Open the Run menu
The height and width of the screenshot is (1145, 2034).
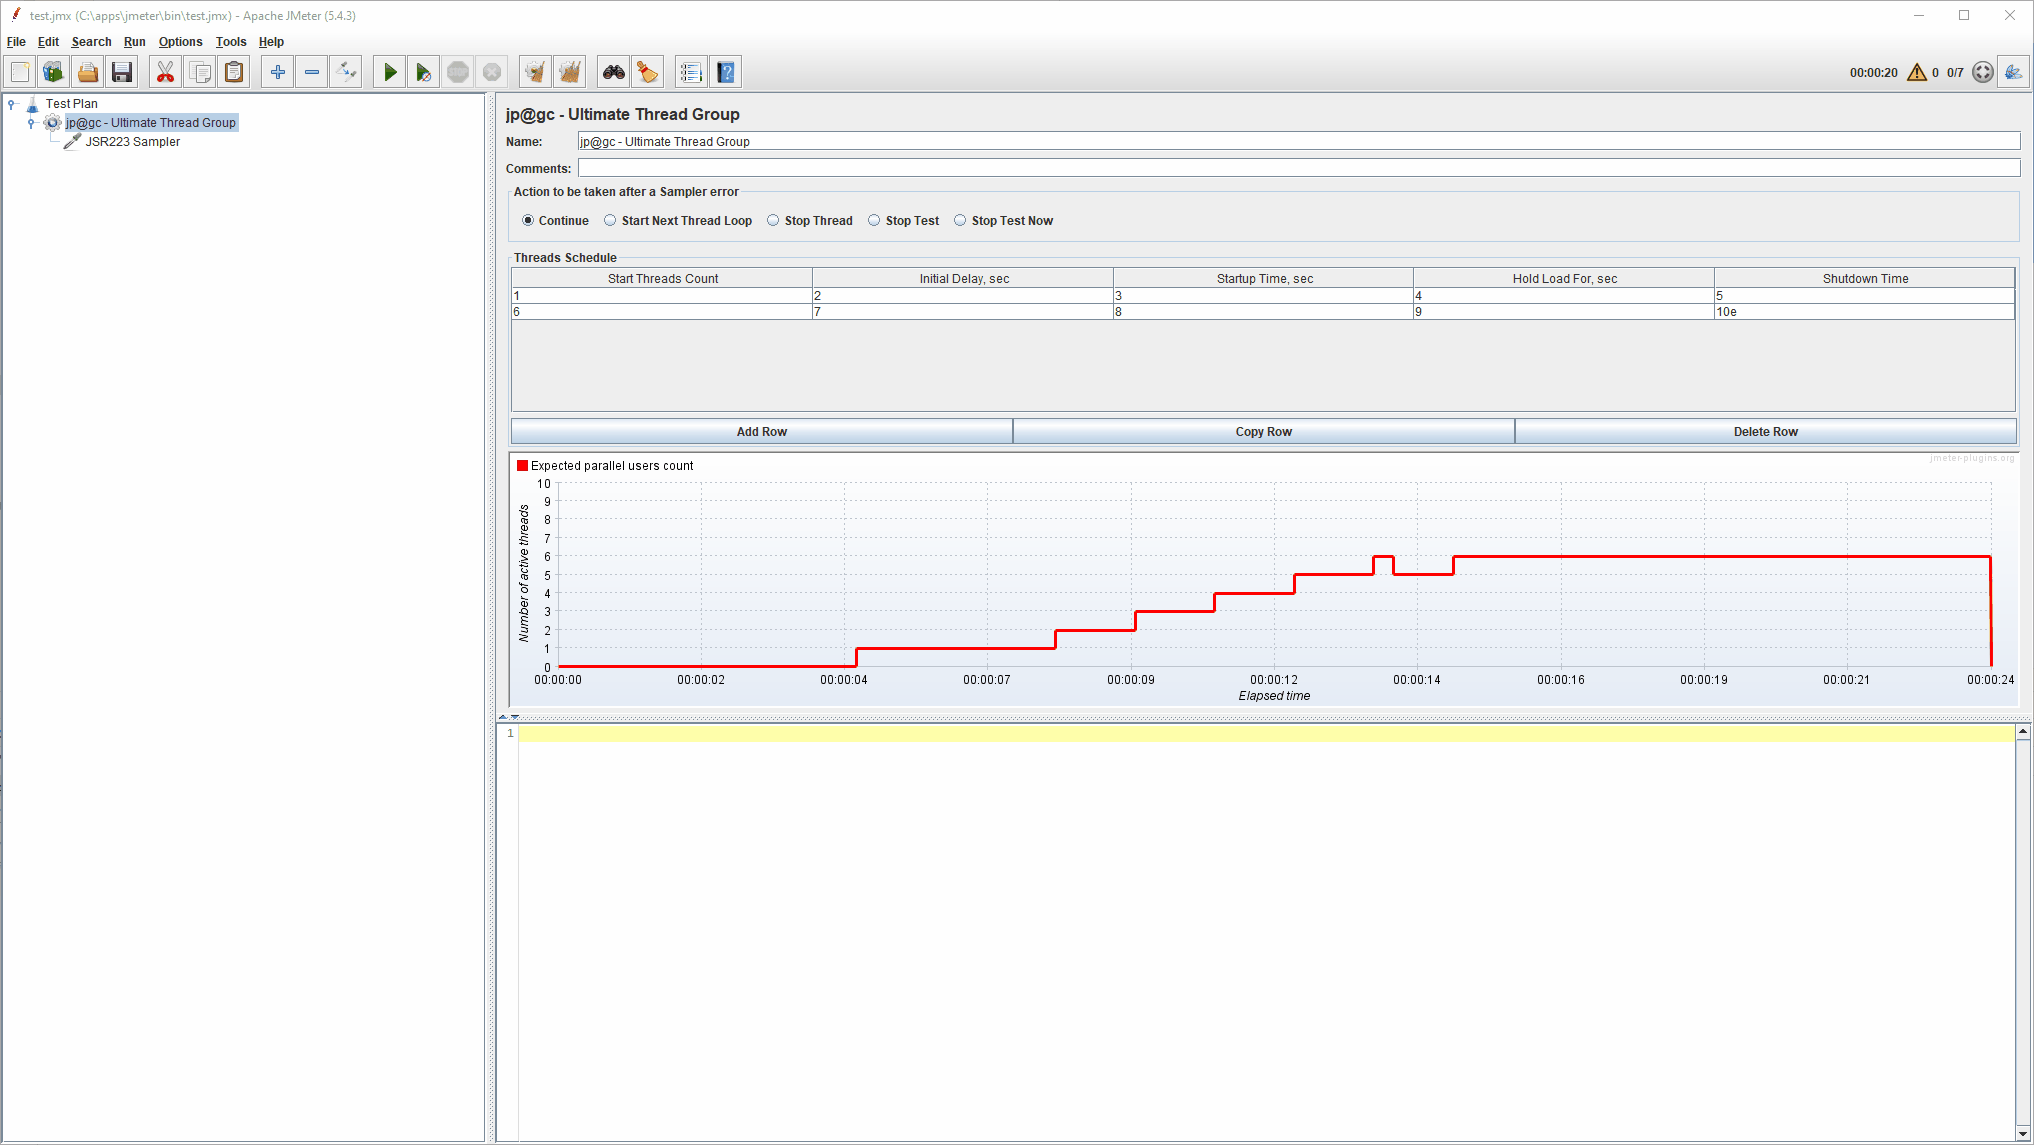pyautogui.click(x=133, y=42)
